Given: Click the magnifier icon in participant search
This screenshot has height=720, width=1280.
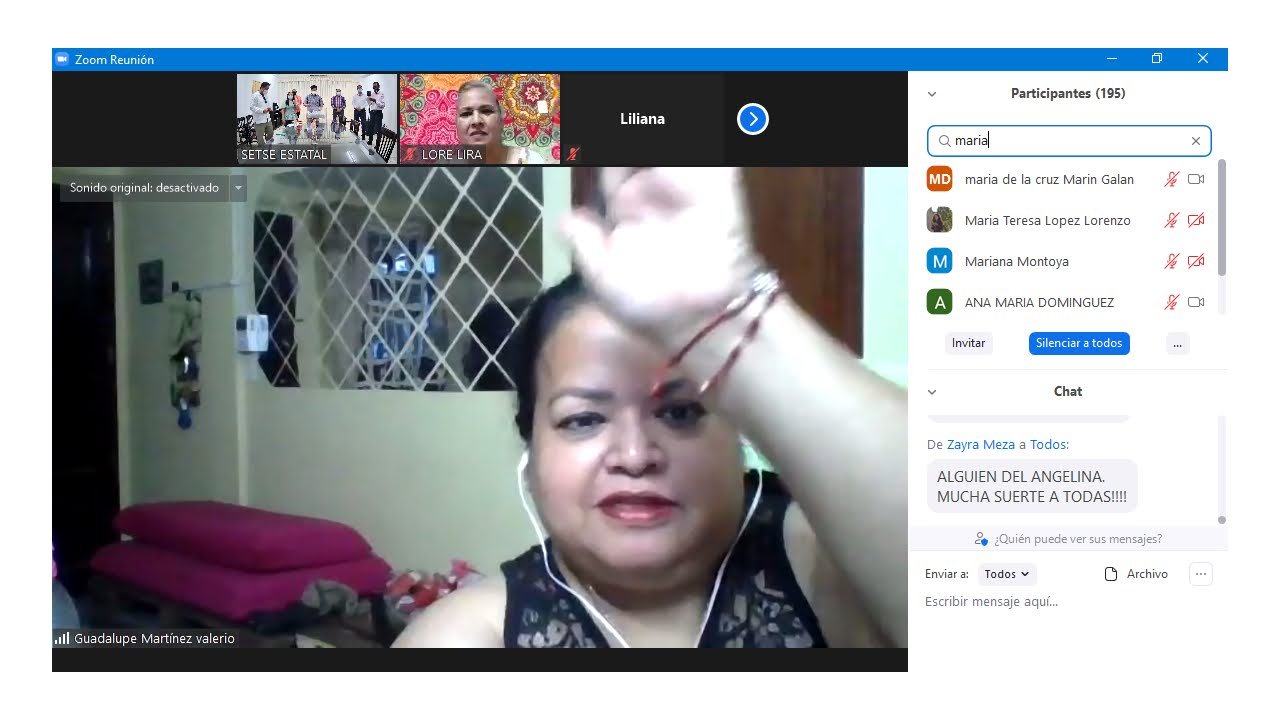Looking at the screenshot, I should click(x=944, y=141).
